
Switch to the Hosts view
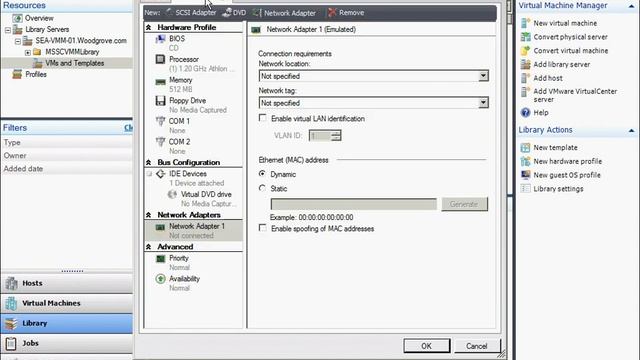67,283
